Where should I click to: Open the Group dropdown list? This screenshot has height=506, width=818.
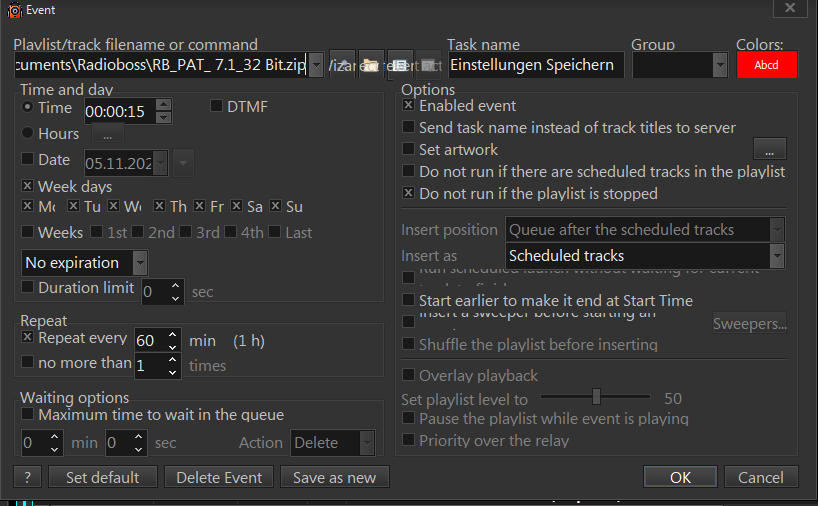(719, 65)
